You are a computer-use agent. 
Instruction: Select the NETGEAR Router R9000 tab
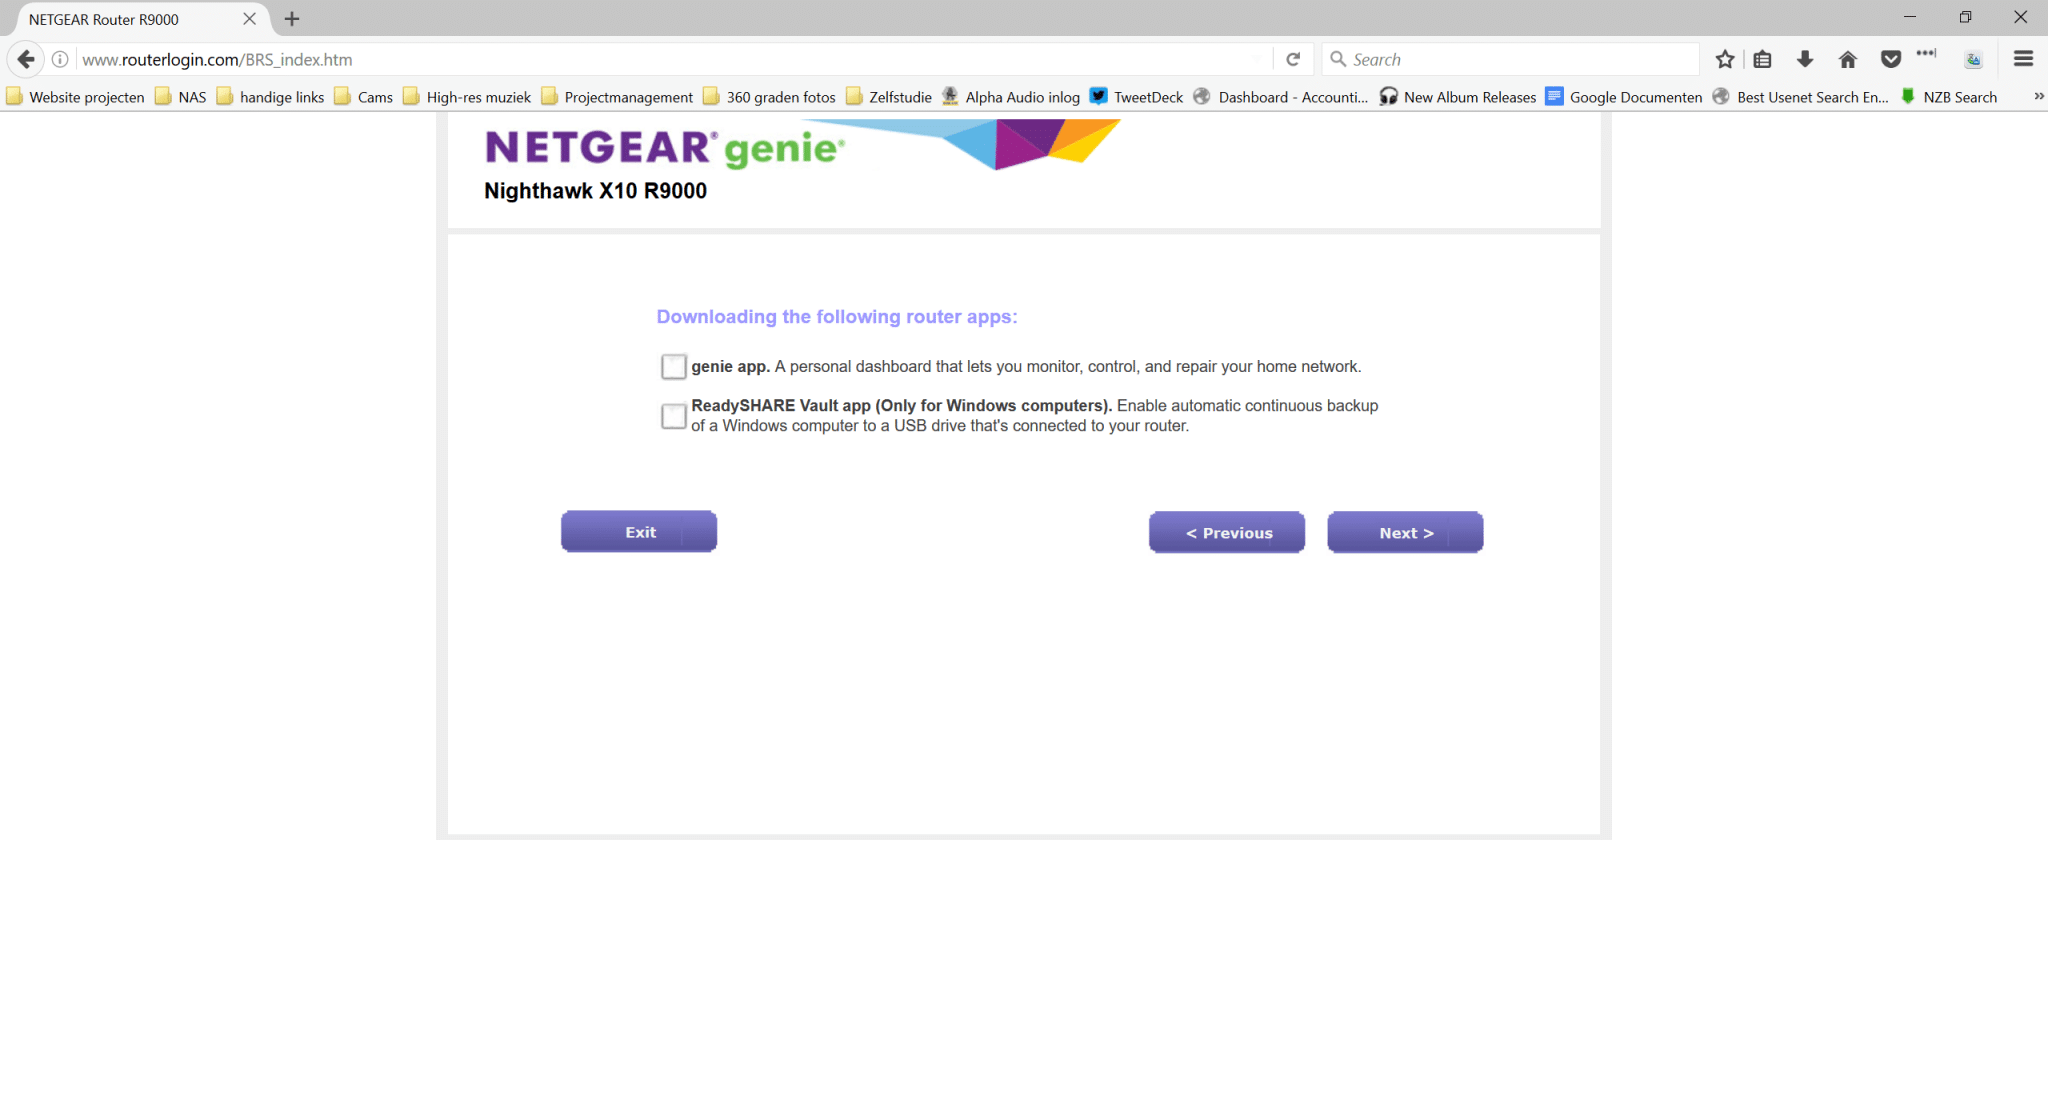coord(140,19)
